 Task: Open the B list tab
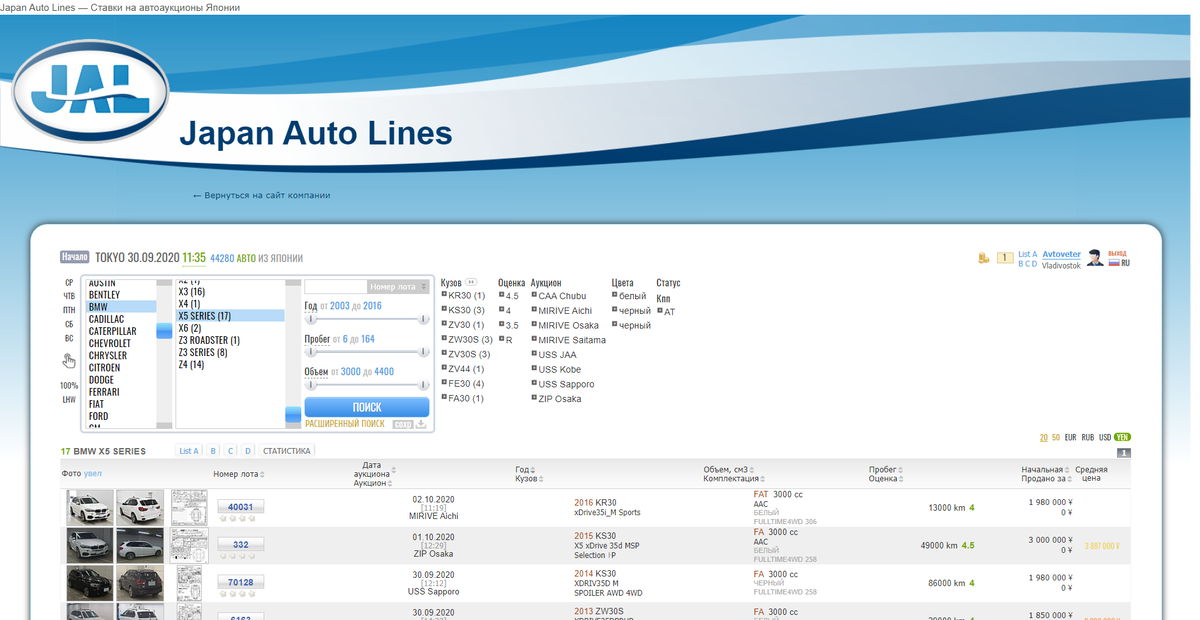coord(213,451)
